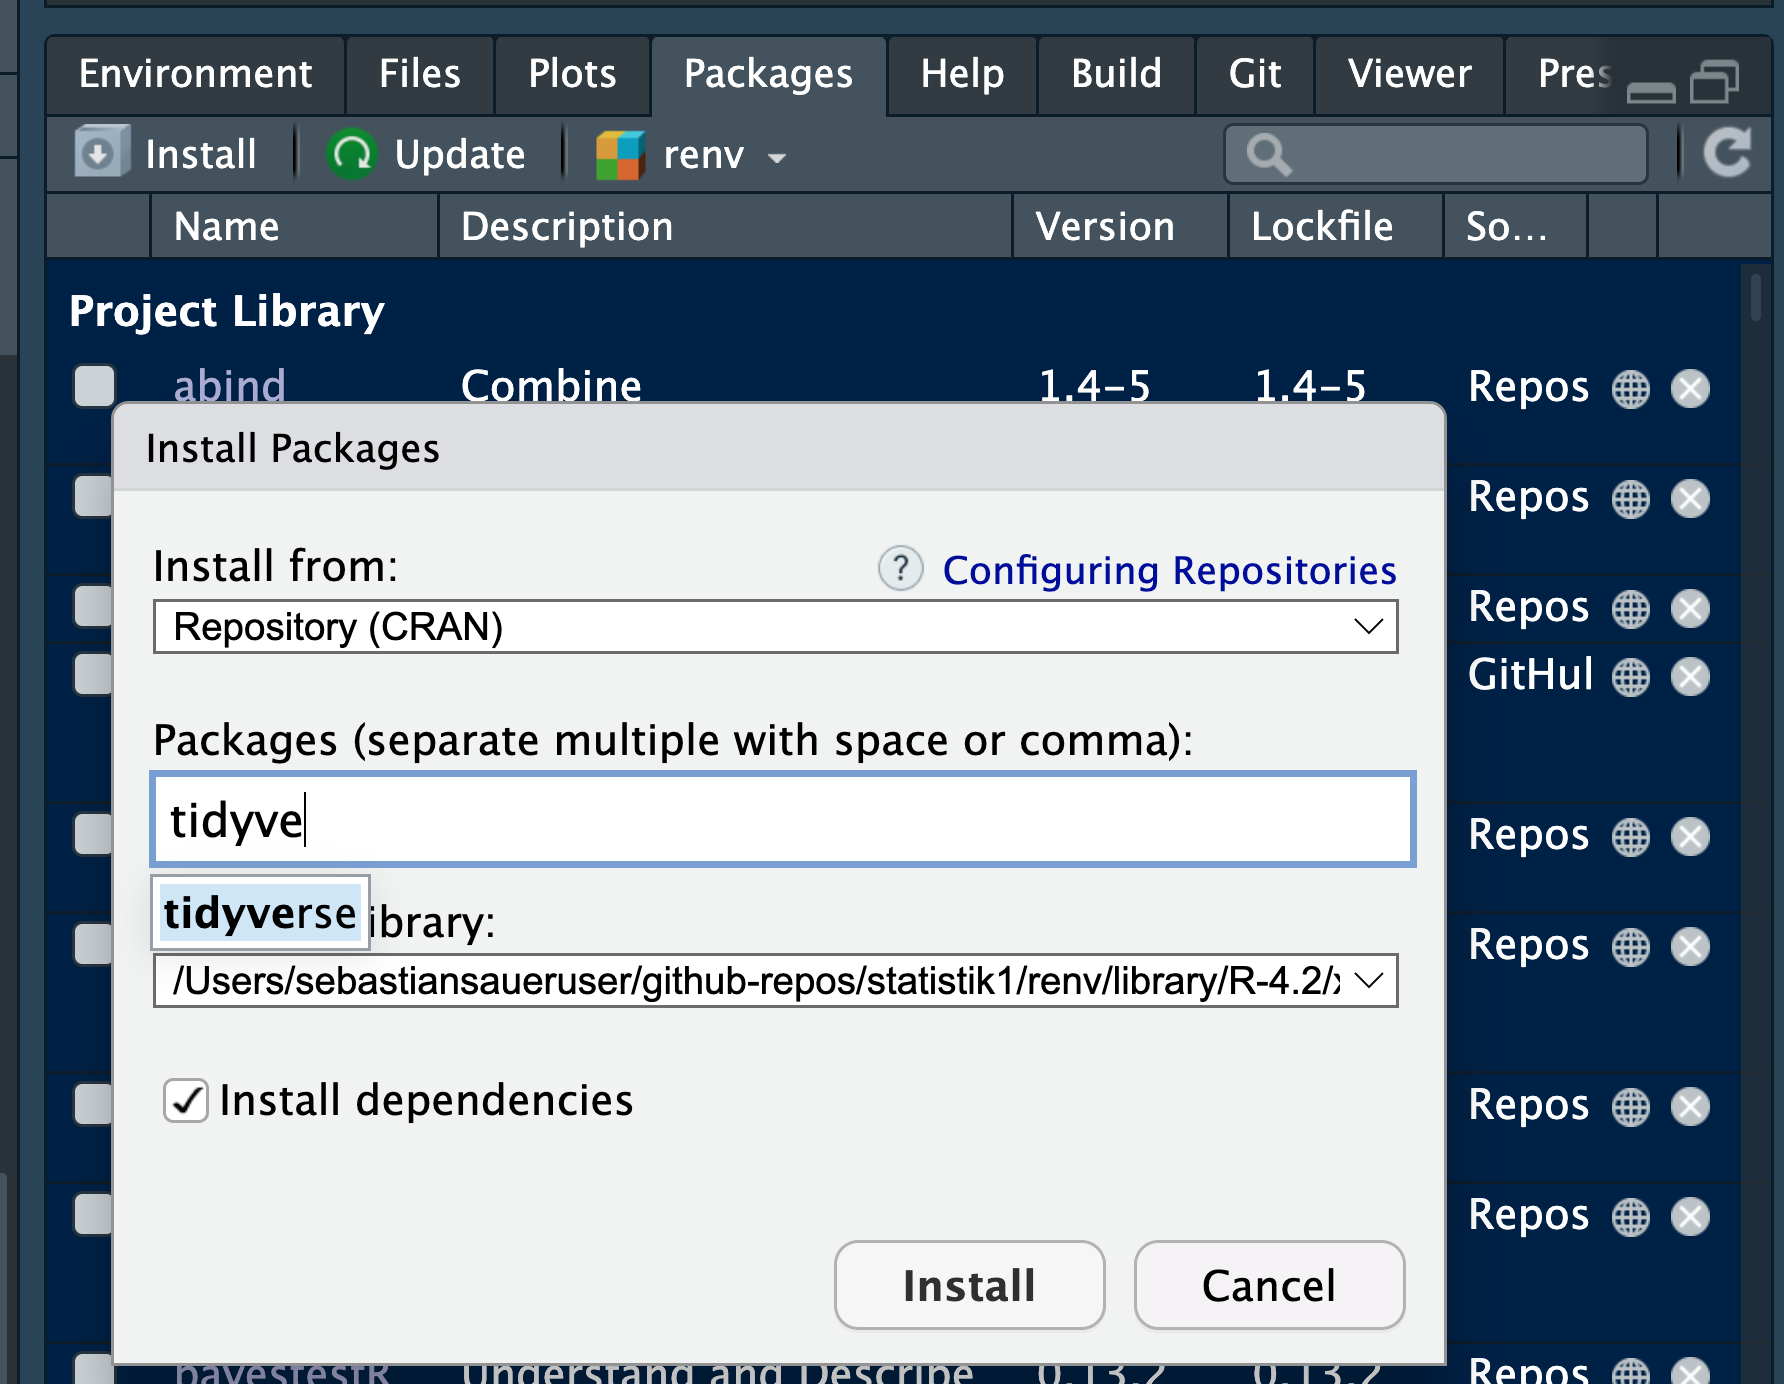This screenshot has width=1784, height=1384.
Task: Click the globe icon in the GitHub source row
Action: [1630, 677]
